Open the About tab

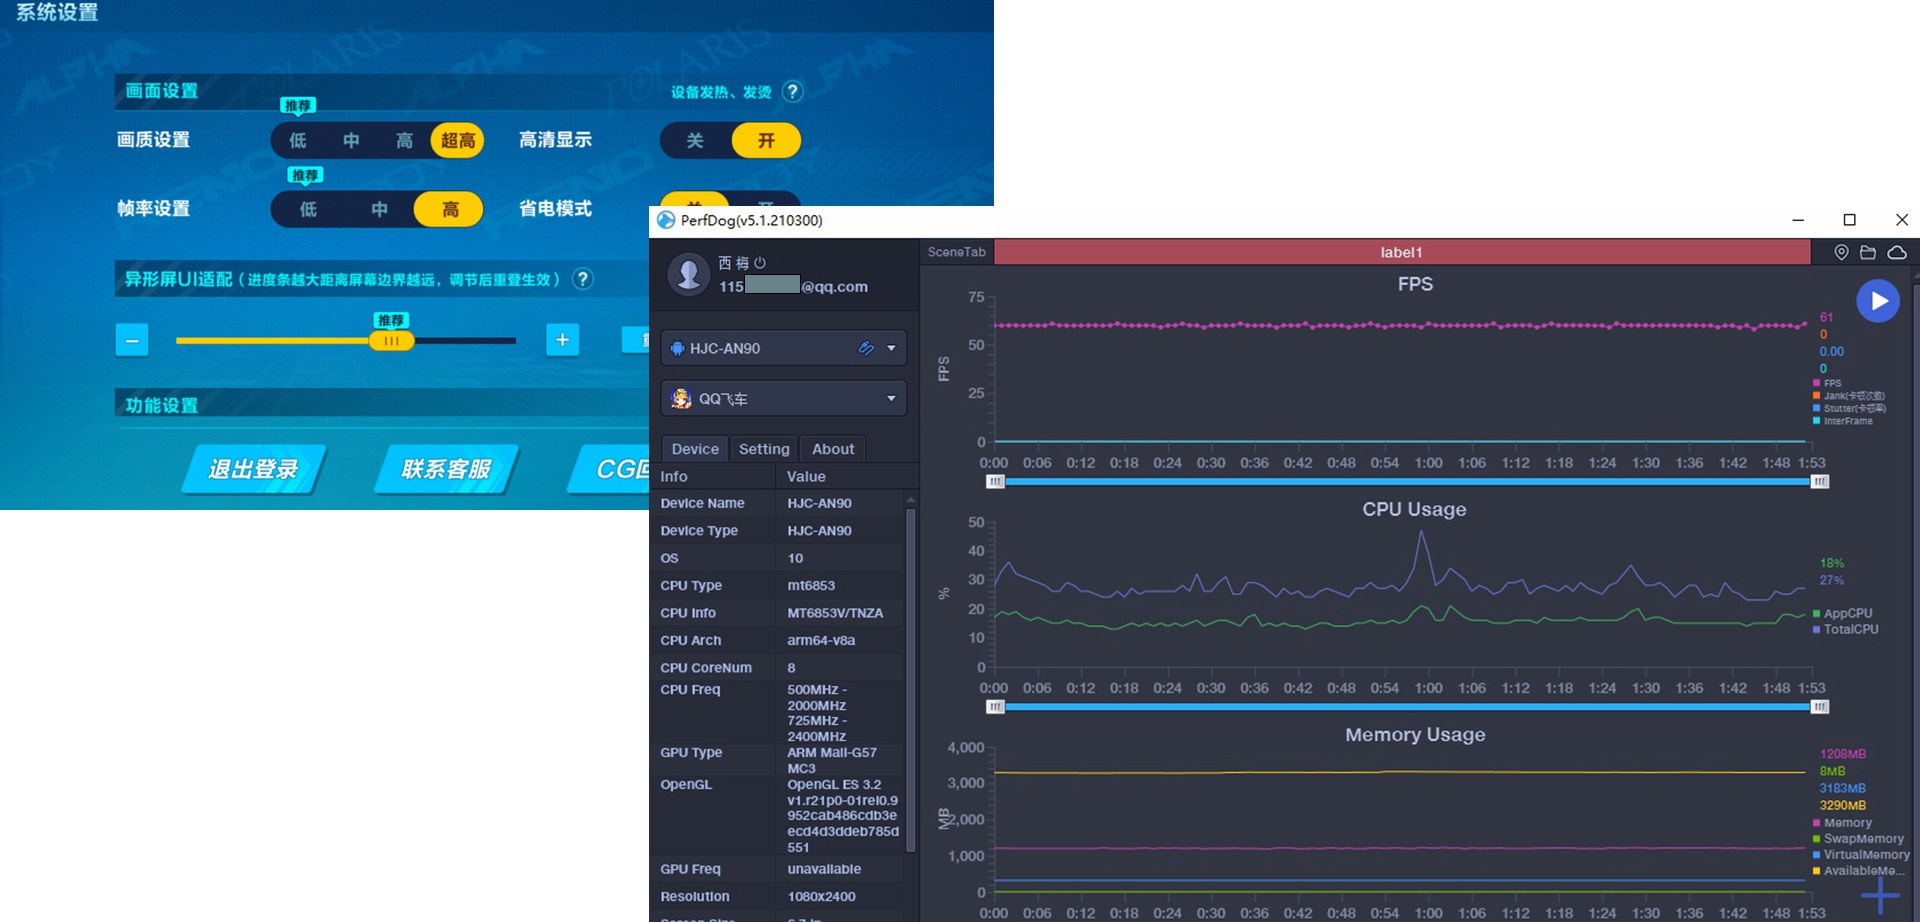click(833, 449)
